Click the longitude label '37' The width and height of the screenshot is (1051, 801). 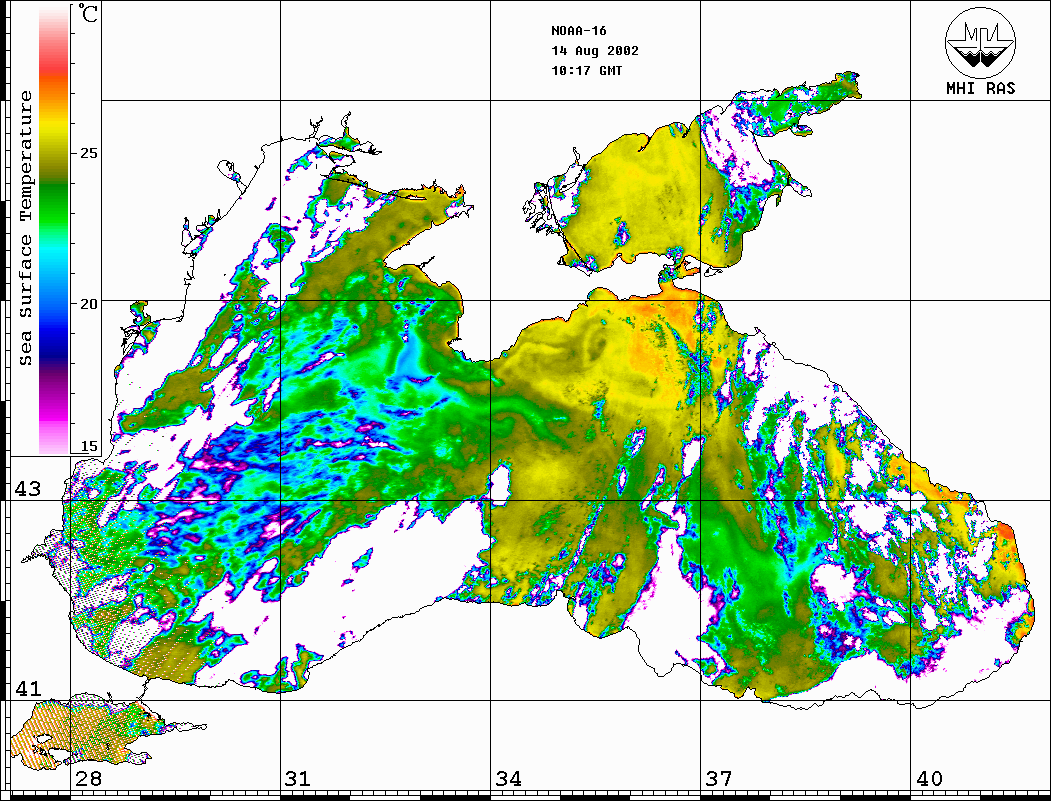719,778
